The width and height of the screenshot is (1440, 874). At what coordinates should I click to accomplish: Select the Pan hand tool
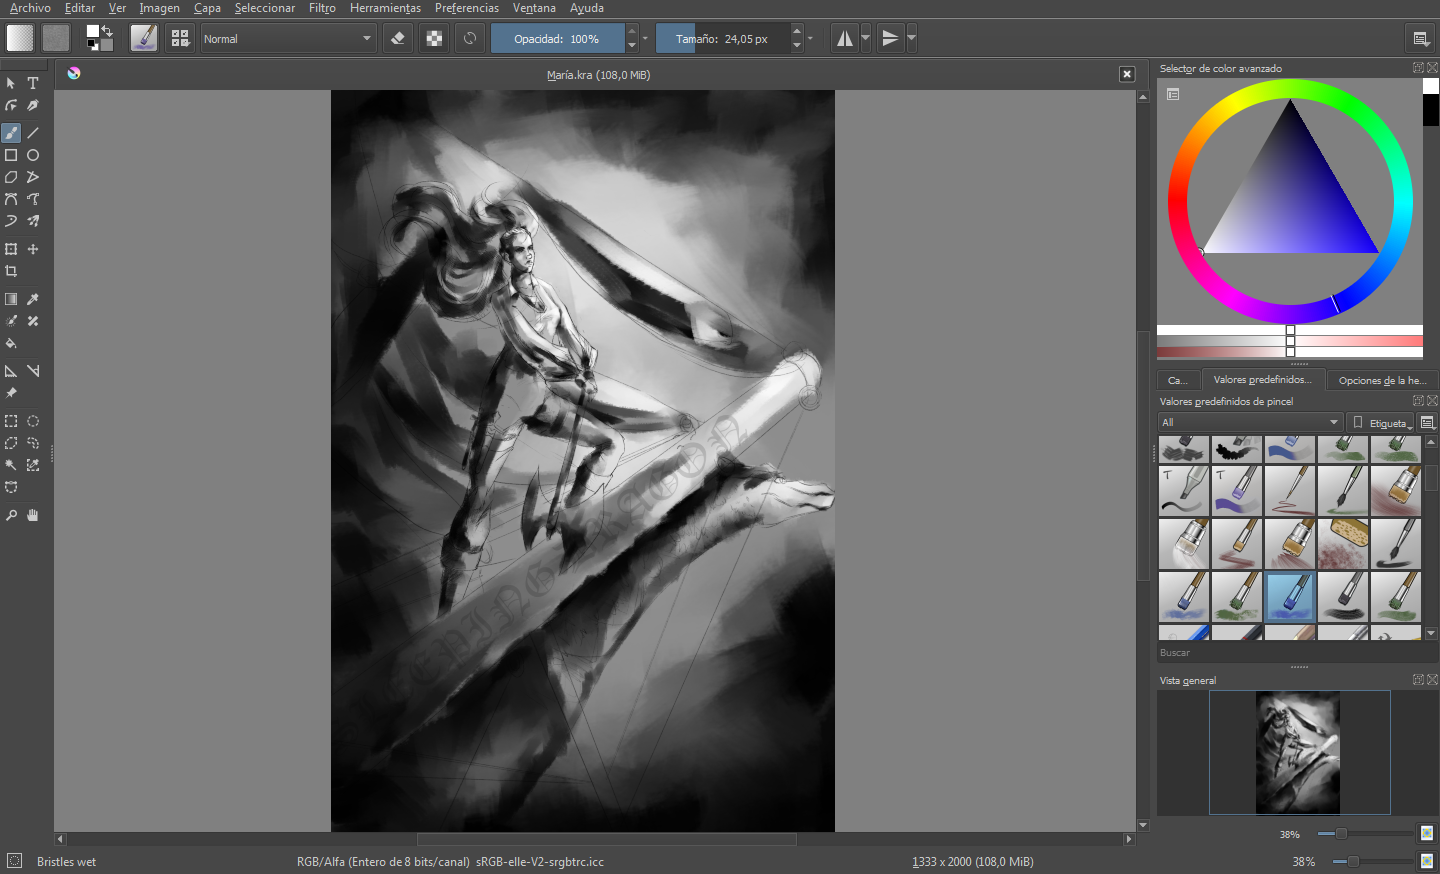coord(33,515)
